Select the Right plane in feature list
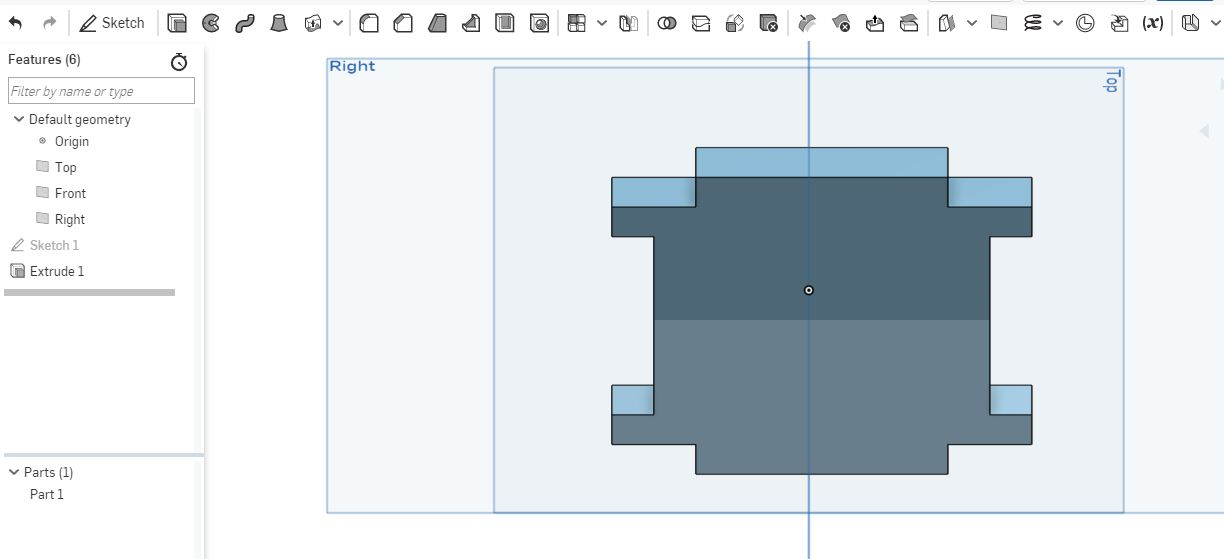The image size is (1224, 559). click(69, 219)
